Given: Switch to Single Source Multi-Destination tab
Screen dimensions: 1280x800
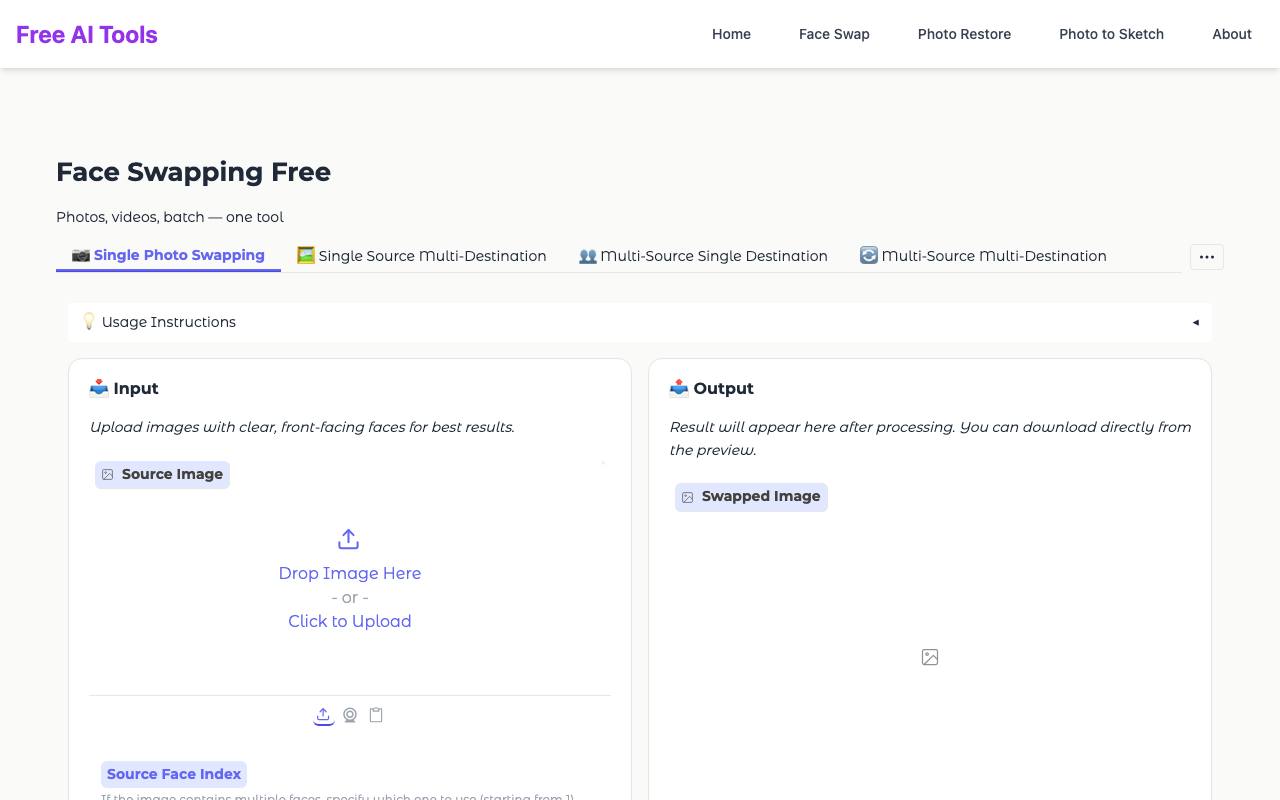Looking at the screenshot, I should pos(422,256).
